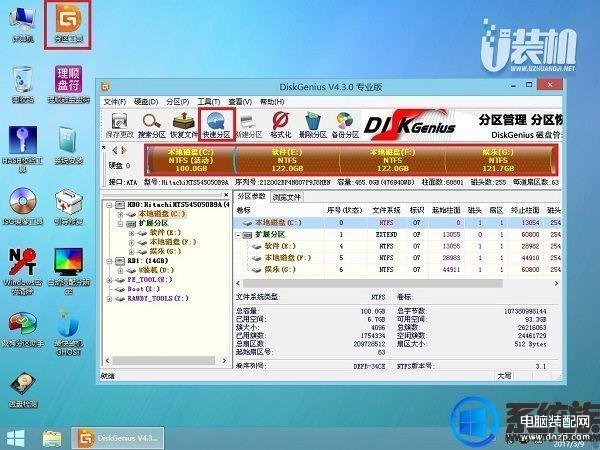
Task: Click the Recover Files (恢复文件) toolbar icon
Action: coord(184,126)
